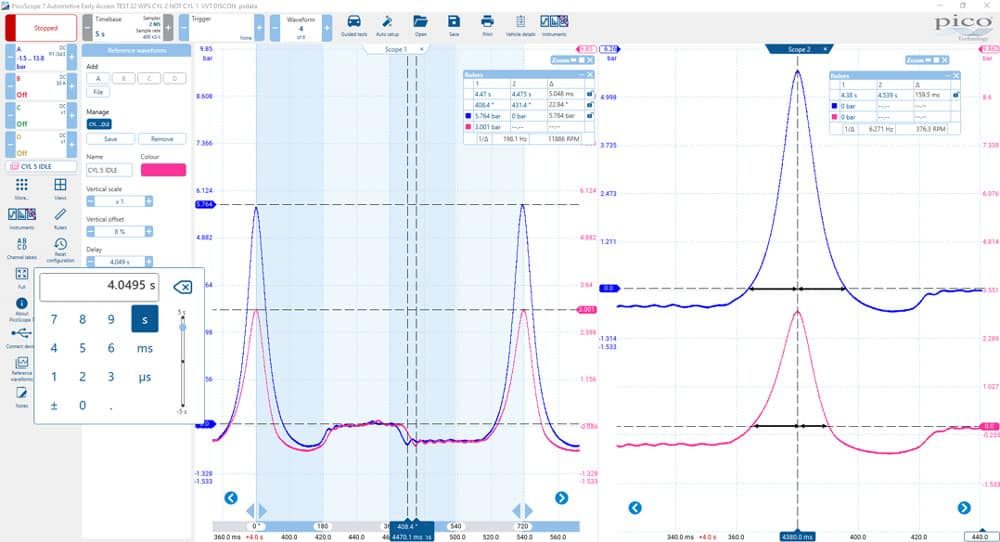The image size is (1000, 542).
Task: Open the Rulers tool in sidebar
Action: pos(60,215)
